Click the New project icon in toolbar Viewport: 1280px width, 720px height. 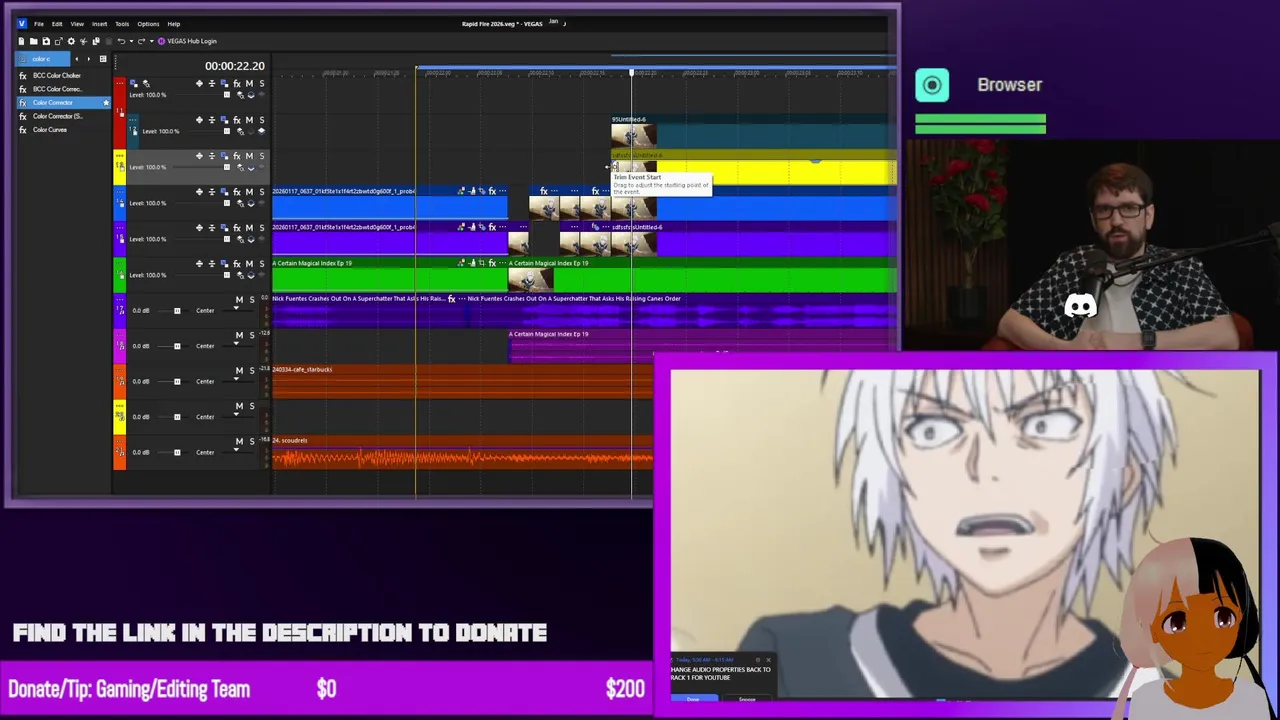tap(21, 41)
